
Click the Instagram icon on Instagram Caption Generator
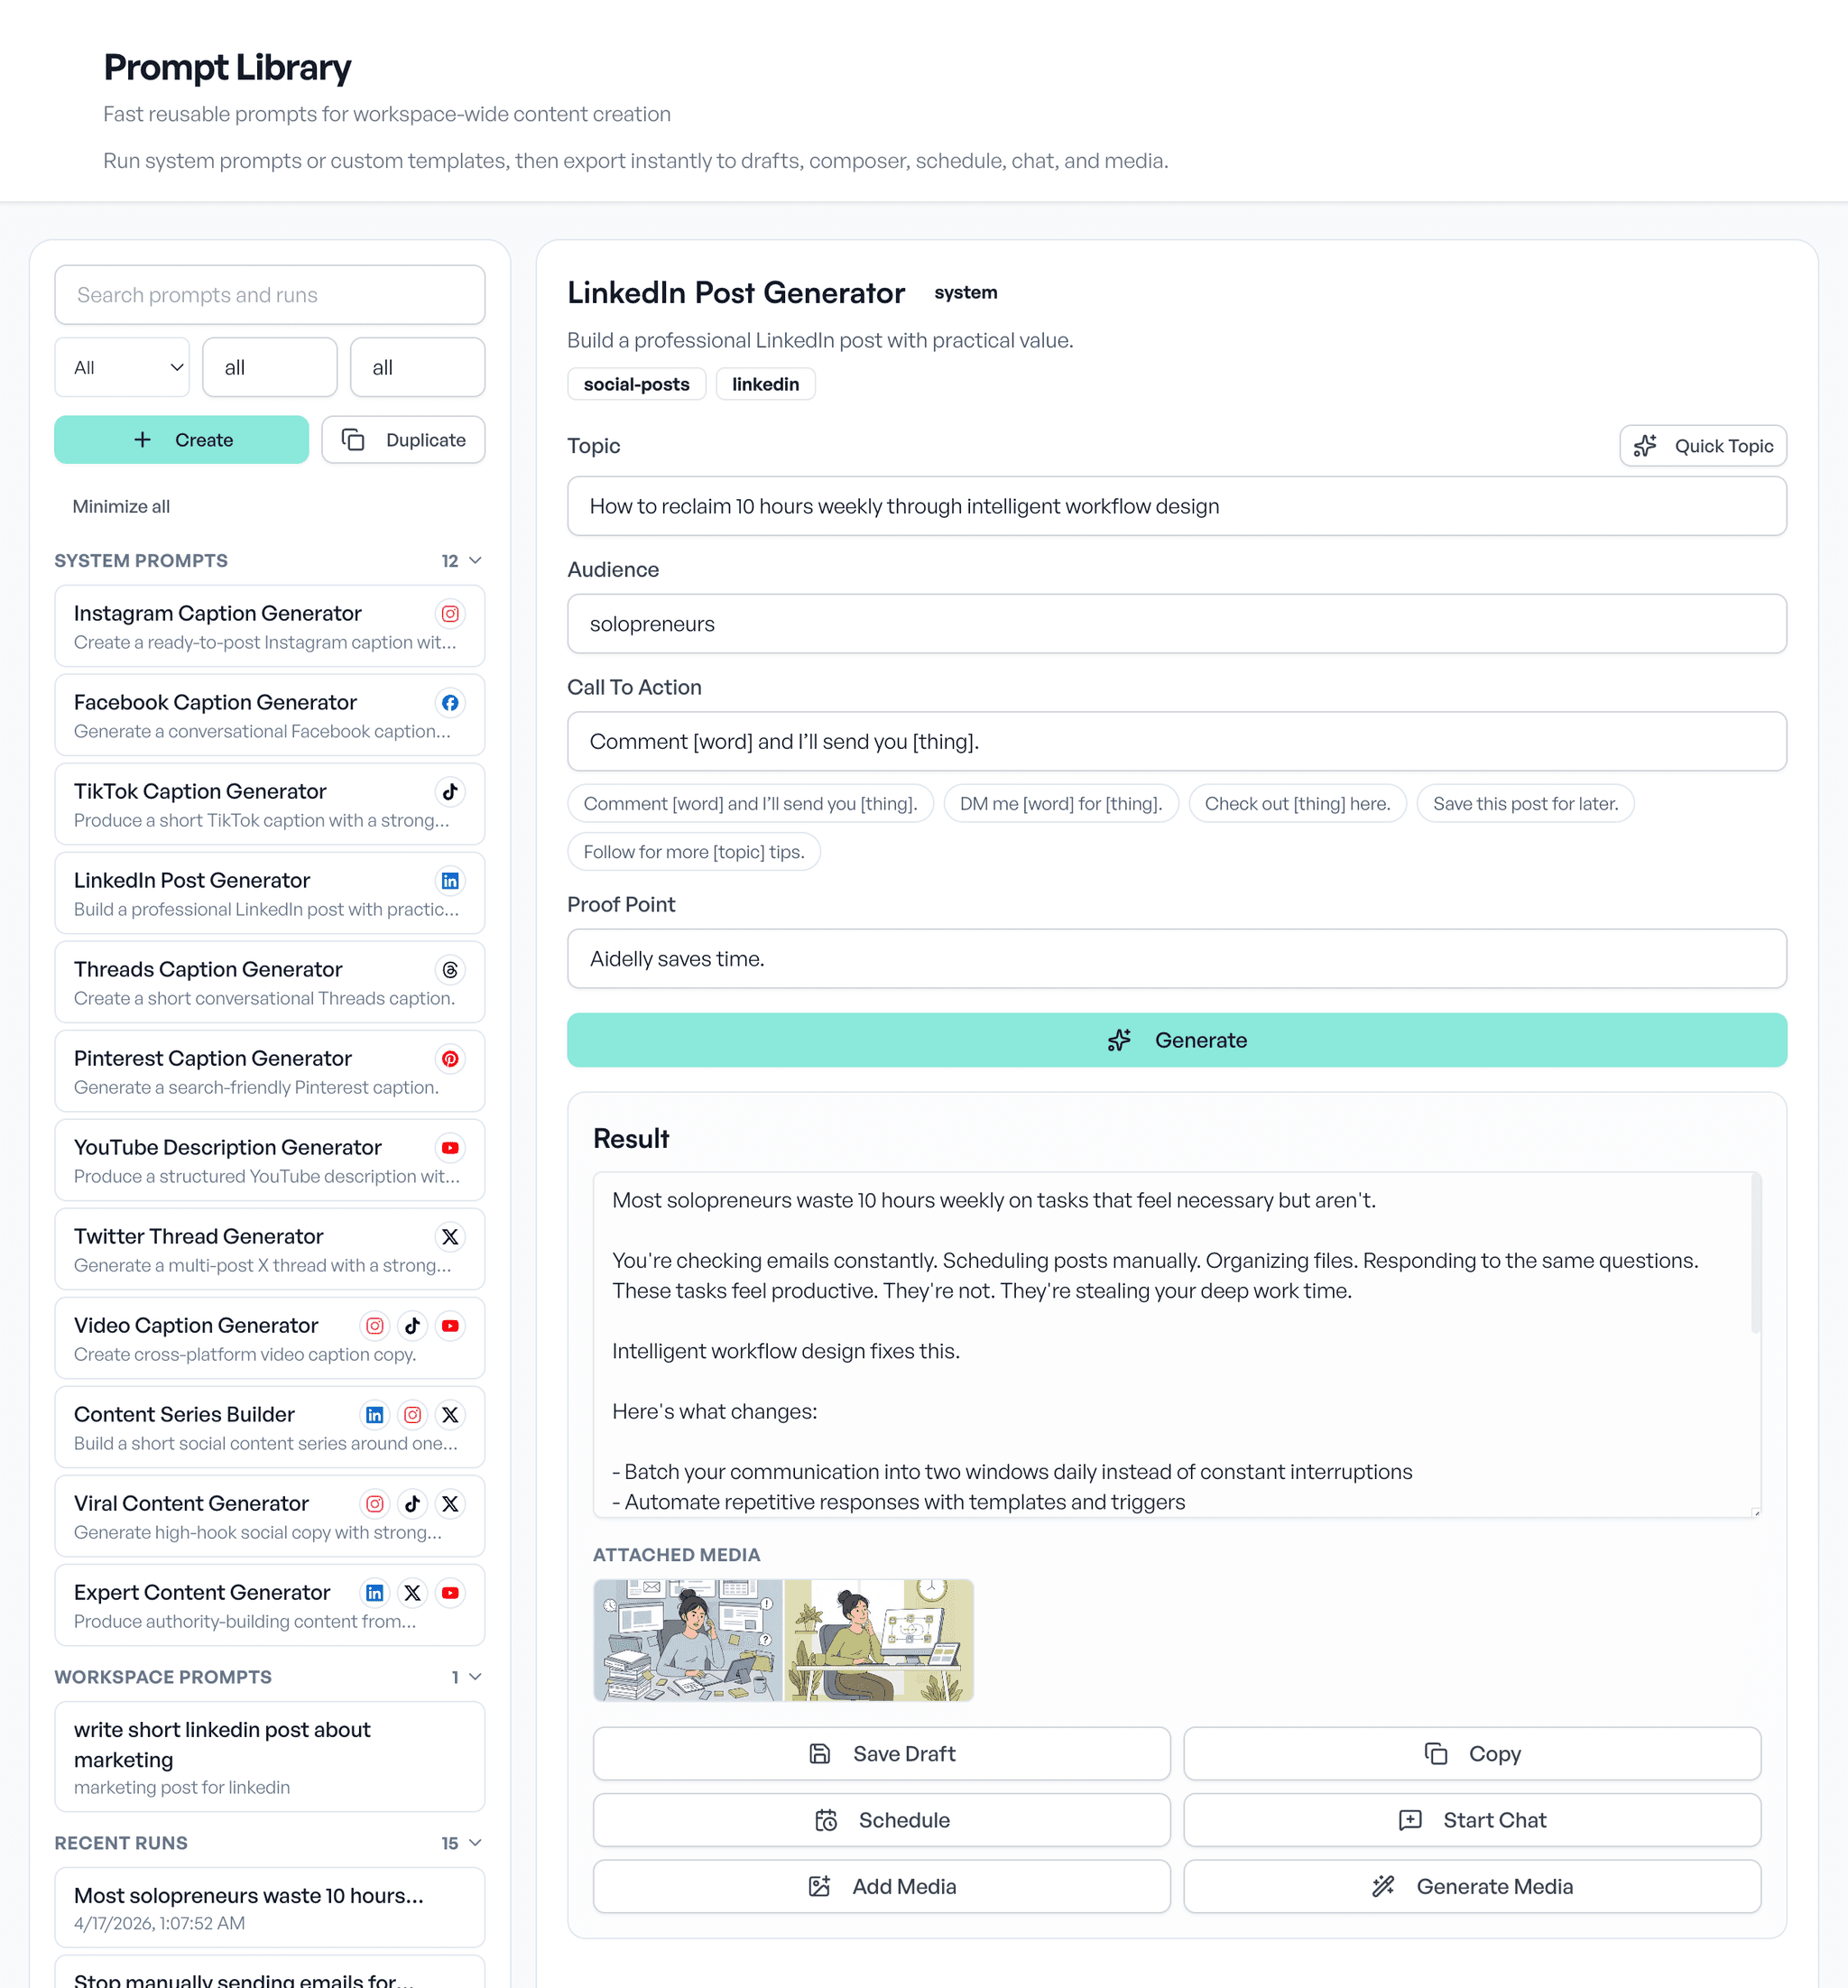pos(450,614)
